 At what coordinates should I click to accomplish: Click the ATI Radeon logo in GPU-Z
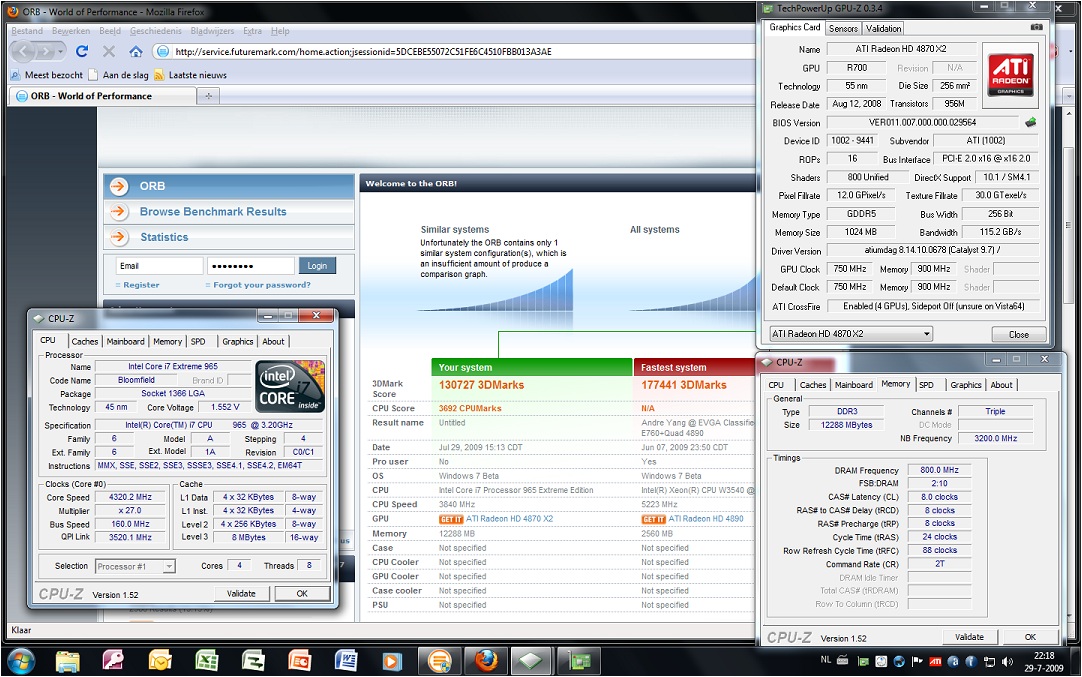(x=1011, y=73)
